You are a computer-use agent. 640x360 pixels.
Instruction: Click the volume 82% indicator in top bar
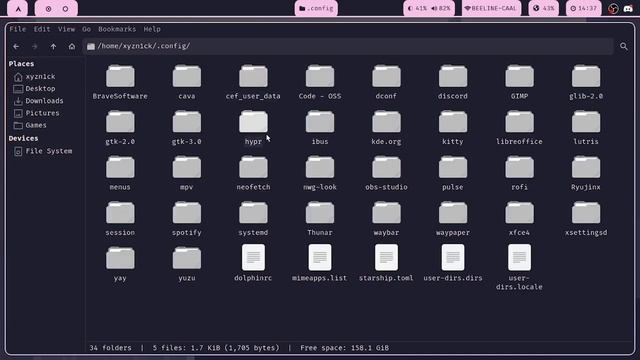pos(441,8)
